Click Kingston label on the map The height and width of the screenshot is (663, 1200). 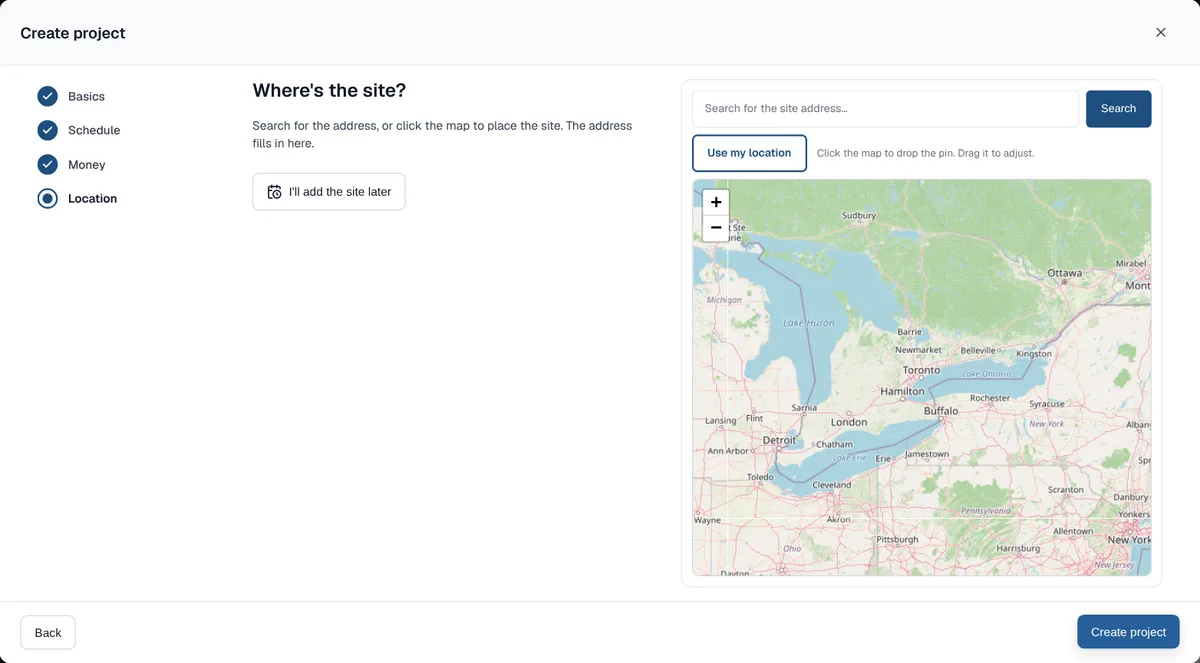[x=1033, y=354]
